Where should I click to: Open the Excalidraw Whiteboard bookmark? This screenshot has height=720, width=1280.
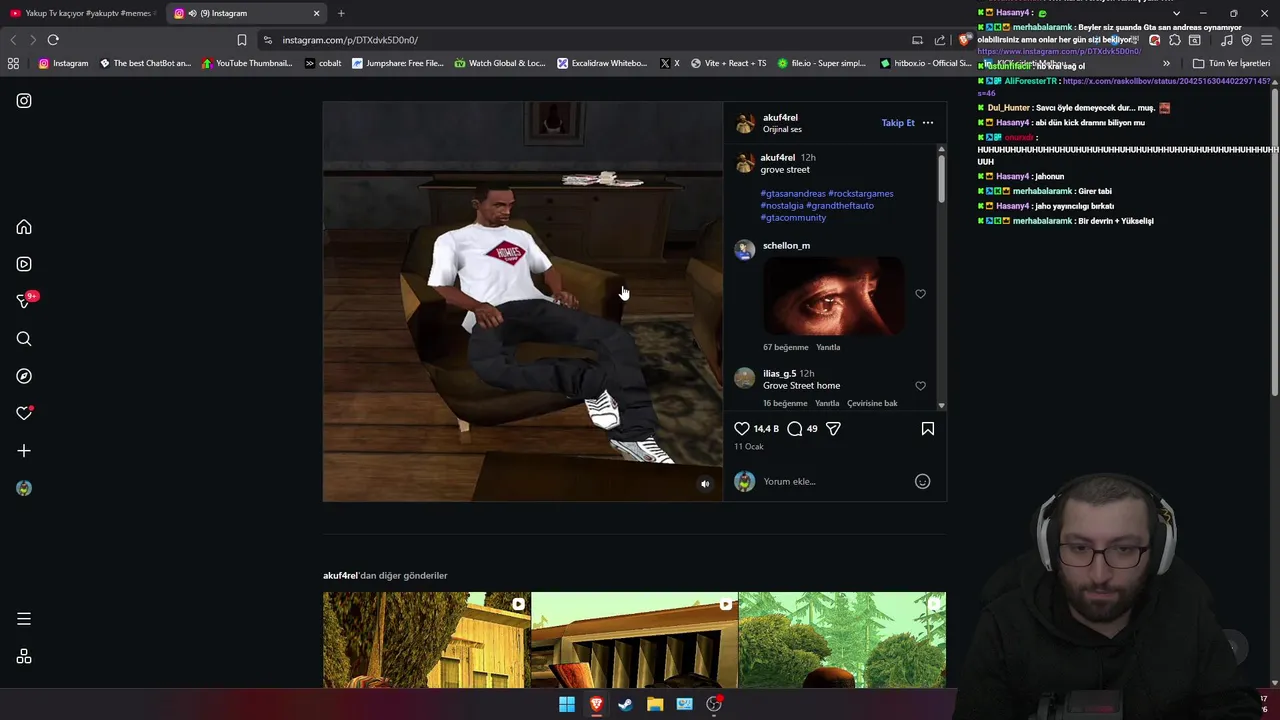[x=602, y=63]
